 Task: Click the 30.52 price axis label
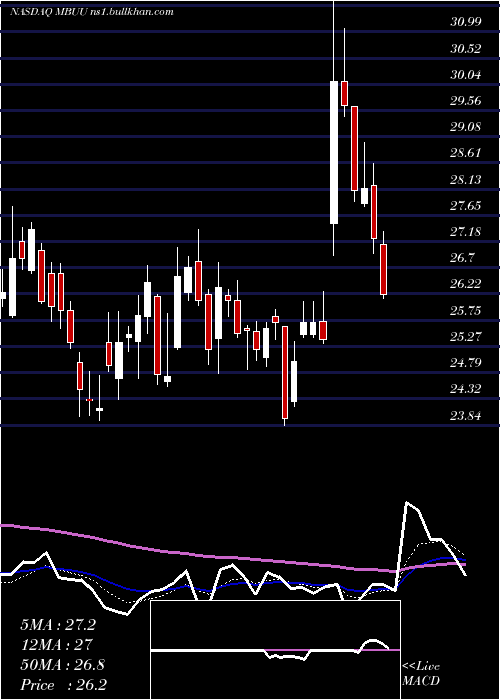coord(466,48)
